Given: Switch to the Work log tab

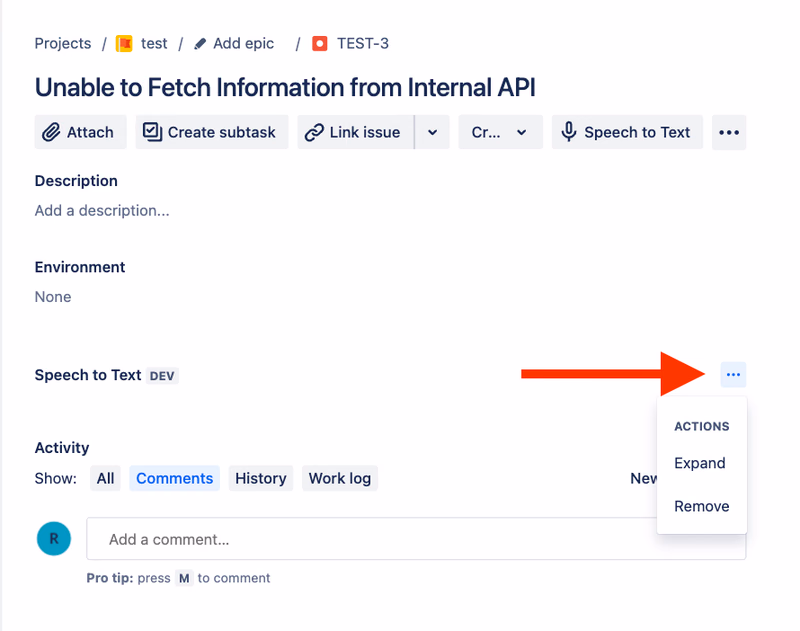Looking at the screenshot, I should tap(340, 478).
